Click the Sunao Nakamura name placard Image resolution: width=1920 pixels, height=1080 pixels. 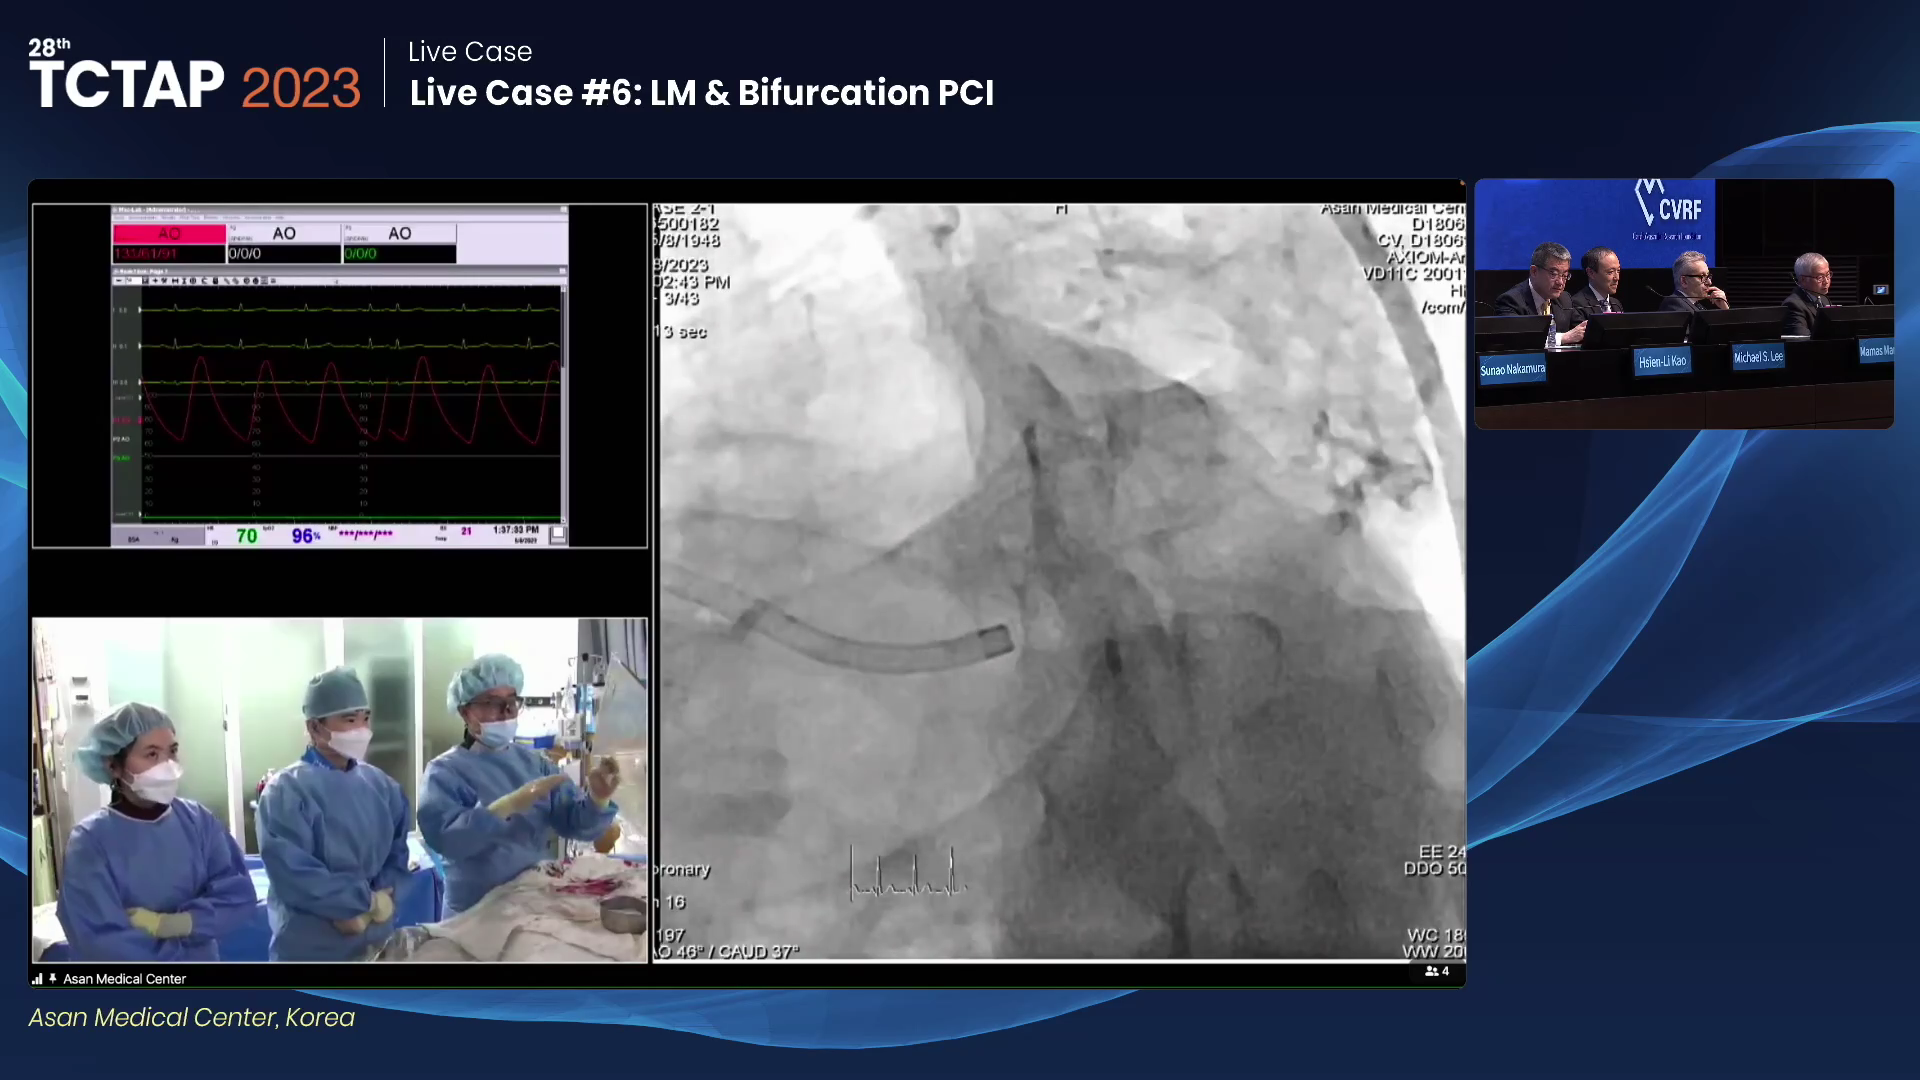pyautogui.click(x=1512, y=369)
